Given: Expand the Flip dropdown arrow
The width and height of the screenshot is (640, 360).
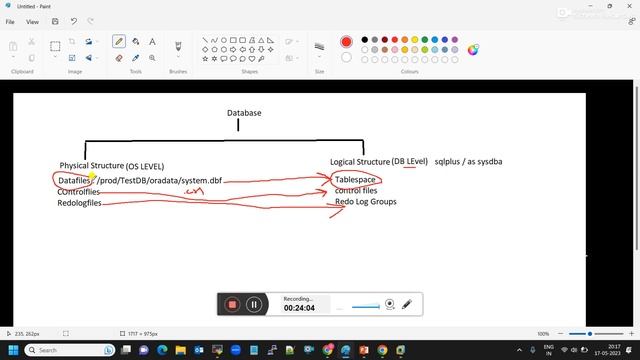Looking at the screenshot, I should 97,58.
